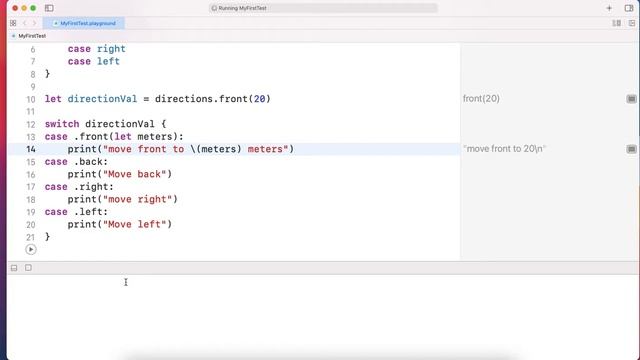This screenshot has width=640, height=360.
Task: Click the "Move back" string literal
Action: pos(135,174)
